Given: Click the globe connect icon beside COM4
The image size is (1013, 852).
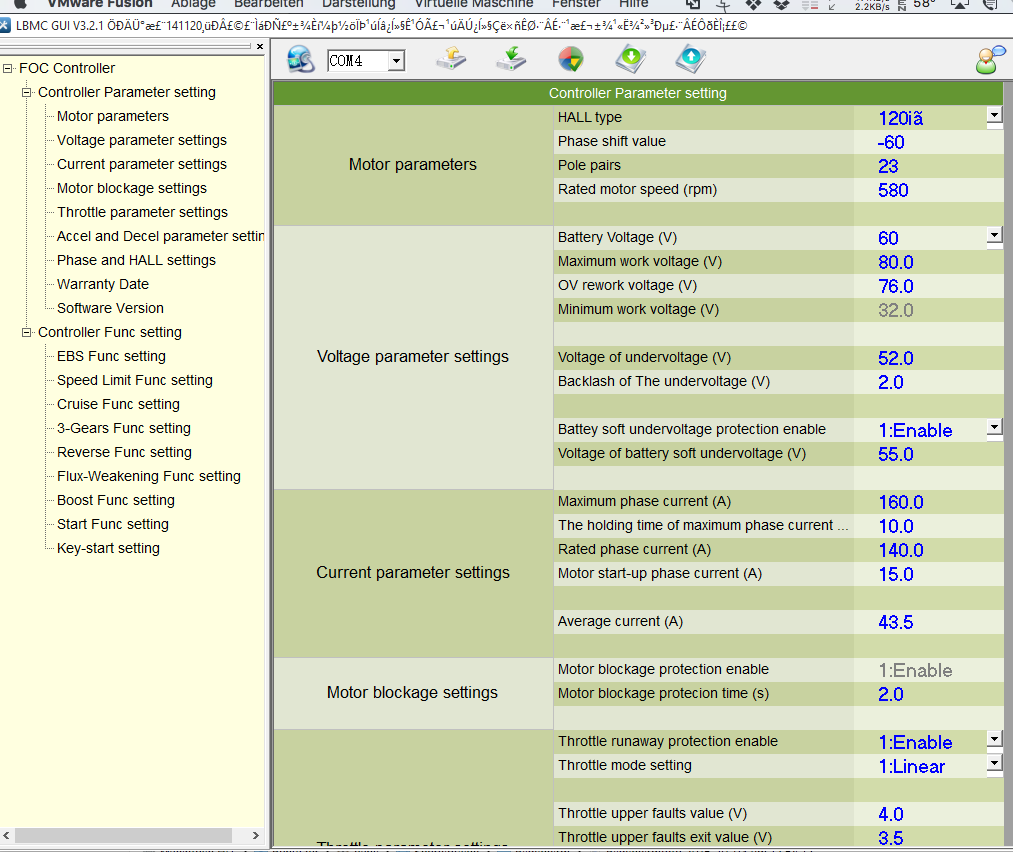Looking at the screenshot, I should 300,60.
